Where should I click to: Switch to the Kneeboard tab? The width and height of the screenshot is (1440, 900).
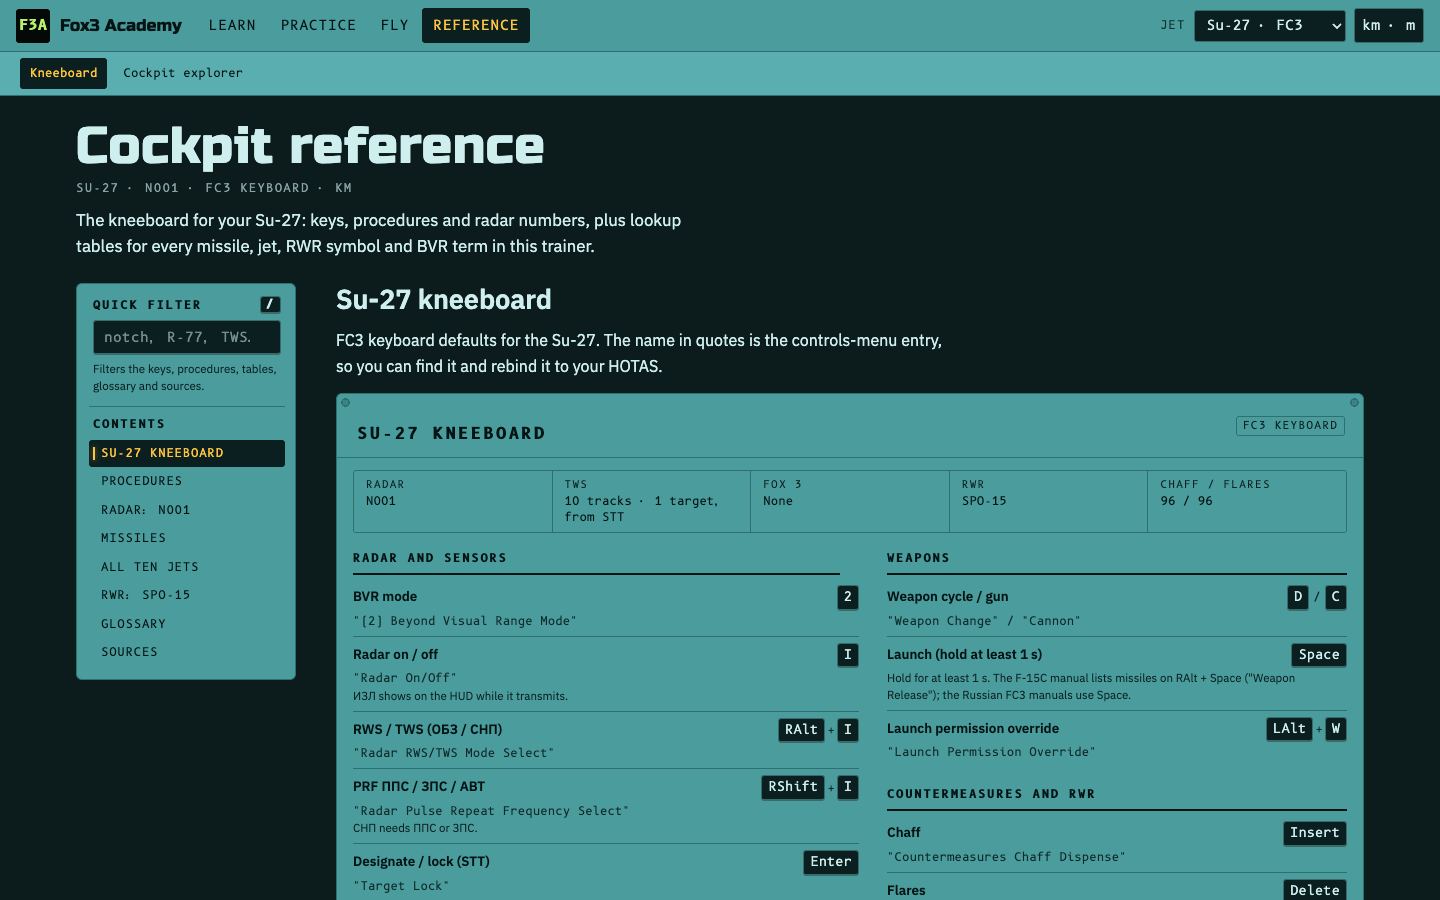click(64, 73)
